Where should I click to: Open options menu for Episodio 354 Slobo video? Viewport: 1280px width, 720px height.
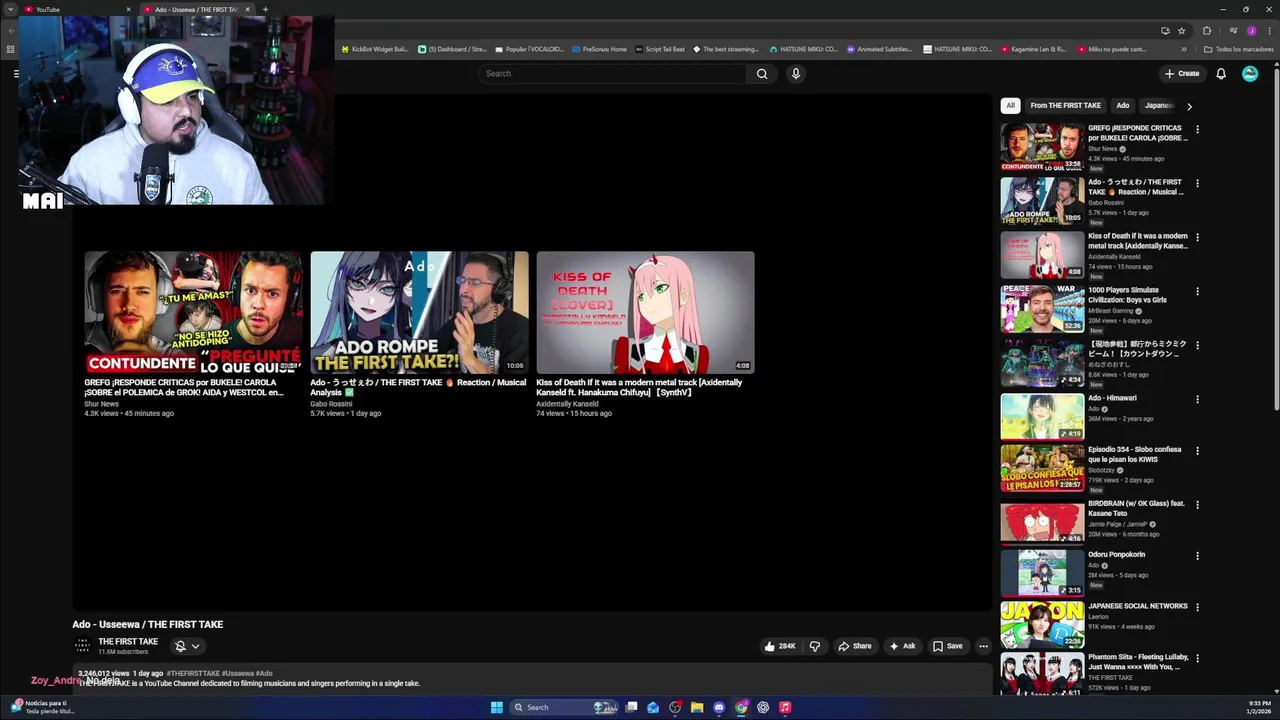[1197, 450]
